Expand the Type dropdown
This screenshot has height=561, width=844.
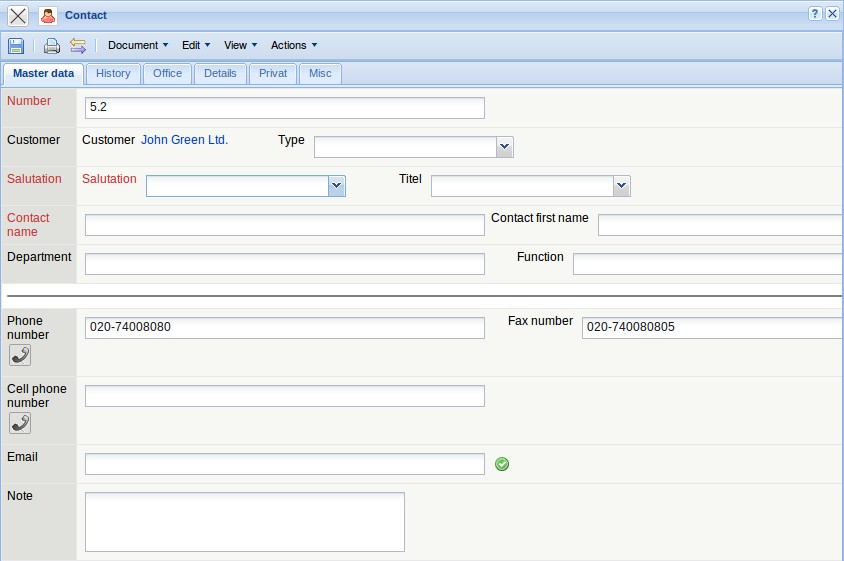tap(504, 147)
